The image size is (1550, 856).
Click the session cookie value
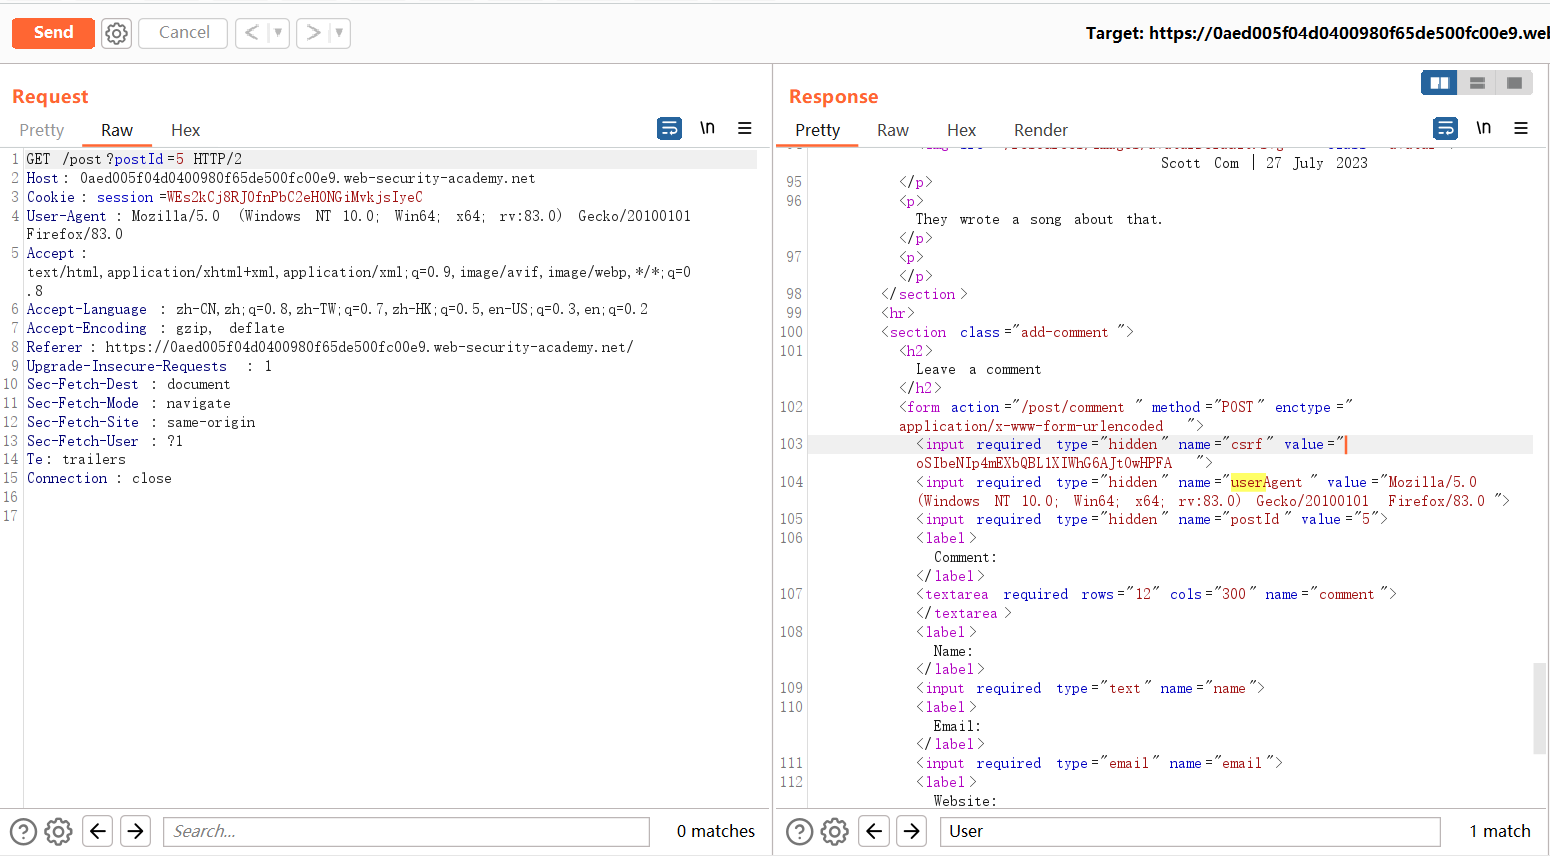click(295, 197)
